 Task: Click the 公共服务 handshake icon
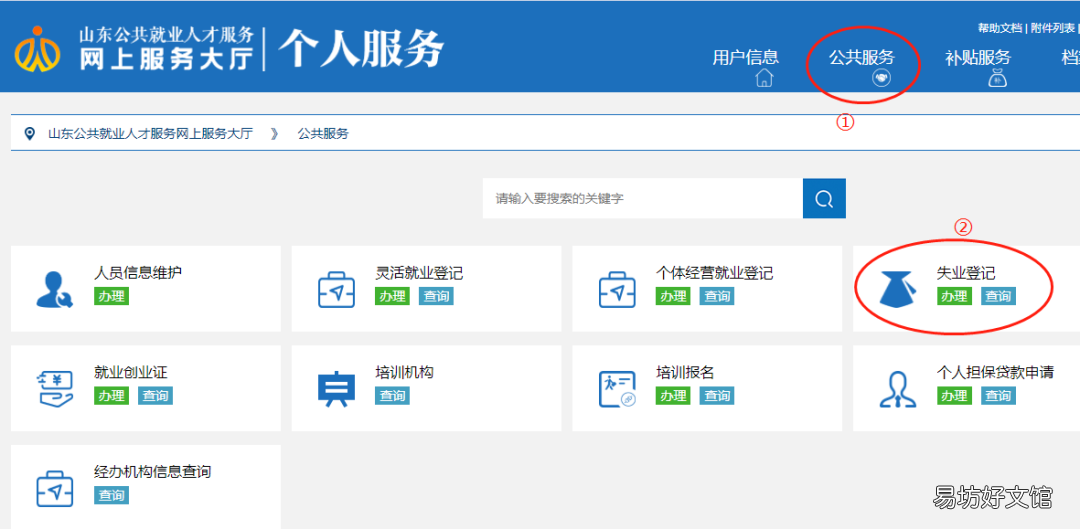click(882, 78)
